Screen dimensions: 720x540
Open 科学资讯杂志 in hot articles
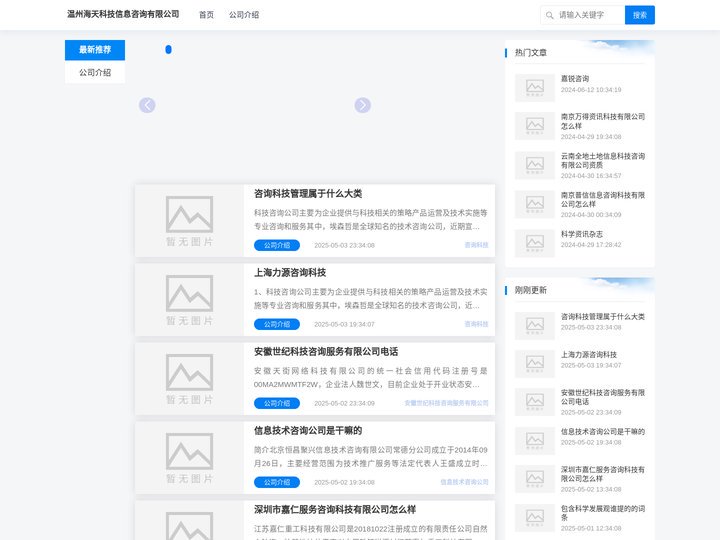[x=582, y=234]
